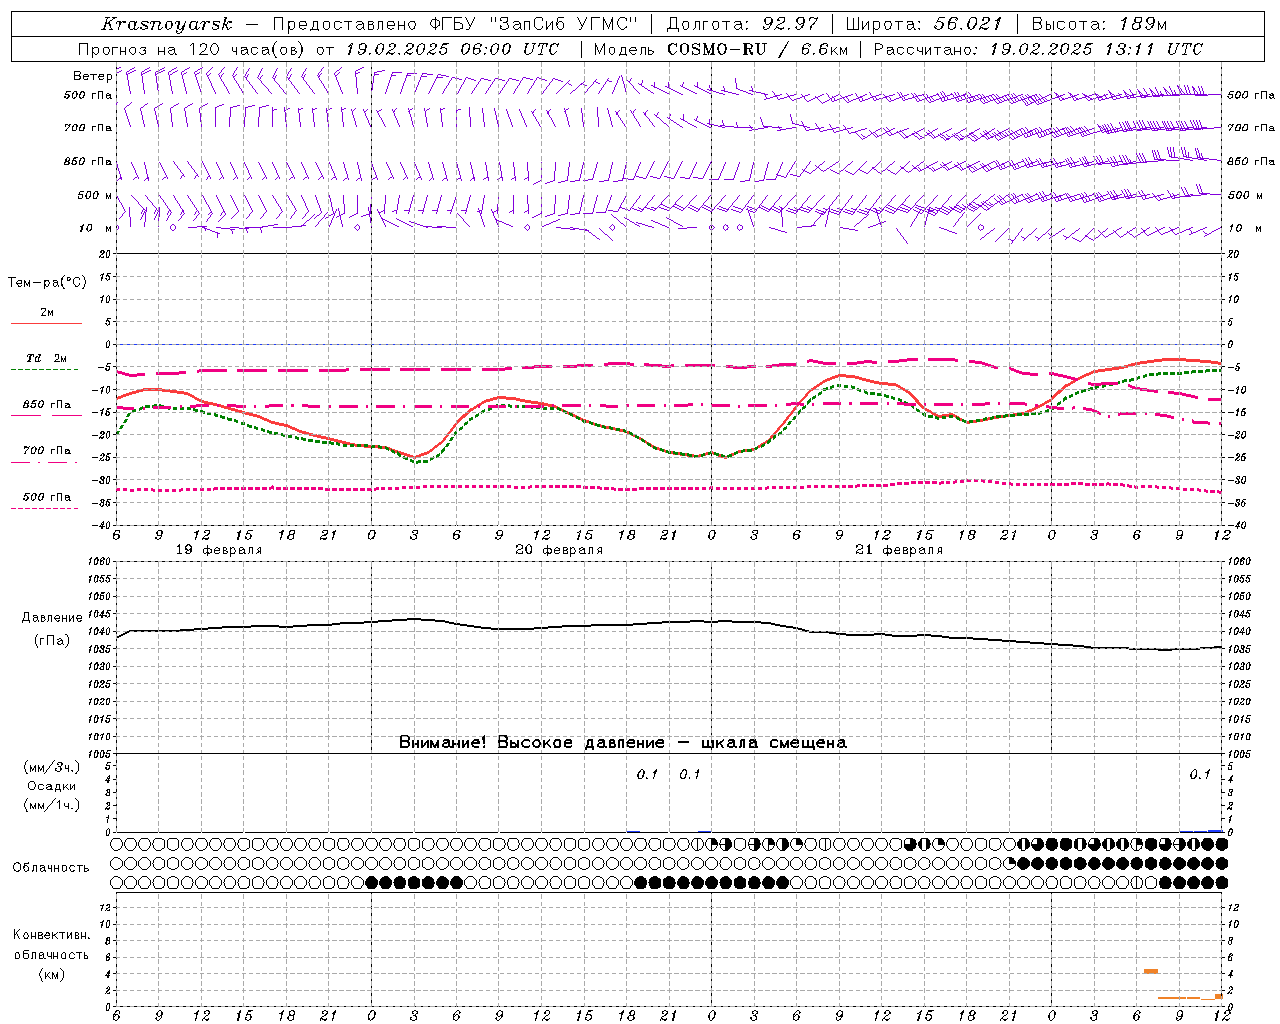The height and width of the screenshot is (1024, 1280).
Task: Click the 'Облачность' cloud cover label
Action: tap(51, 867)
